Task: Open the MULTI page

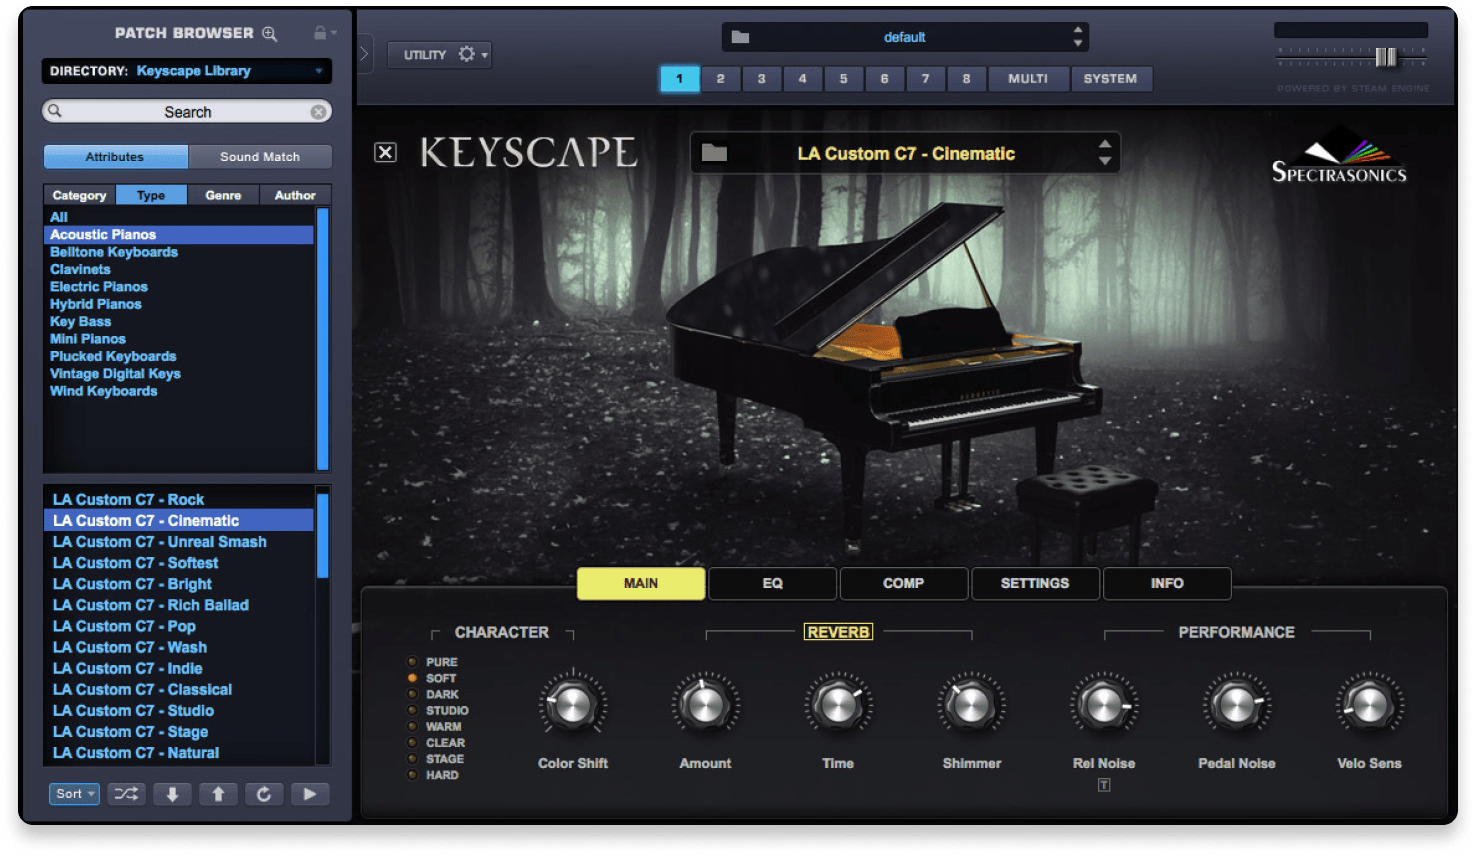Action: [1028, 78]
